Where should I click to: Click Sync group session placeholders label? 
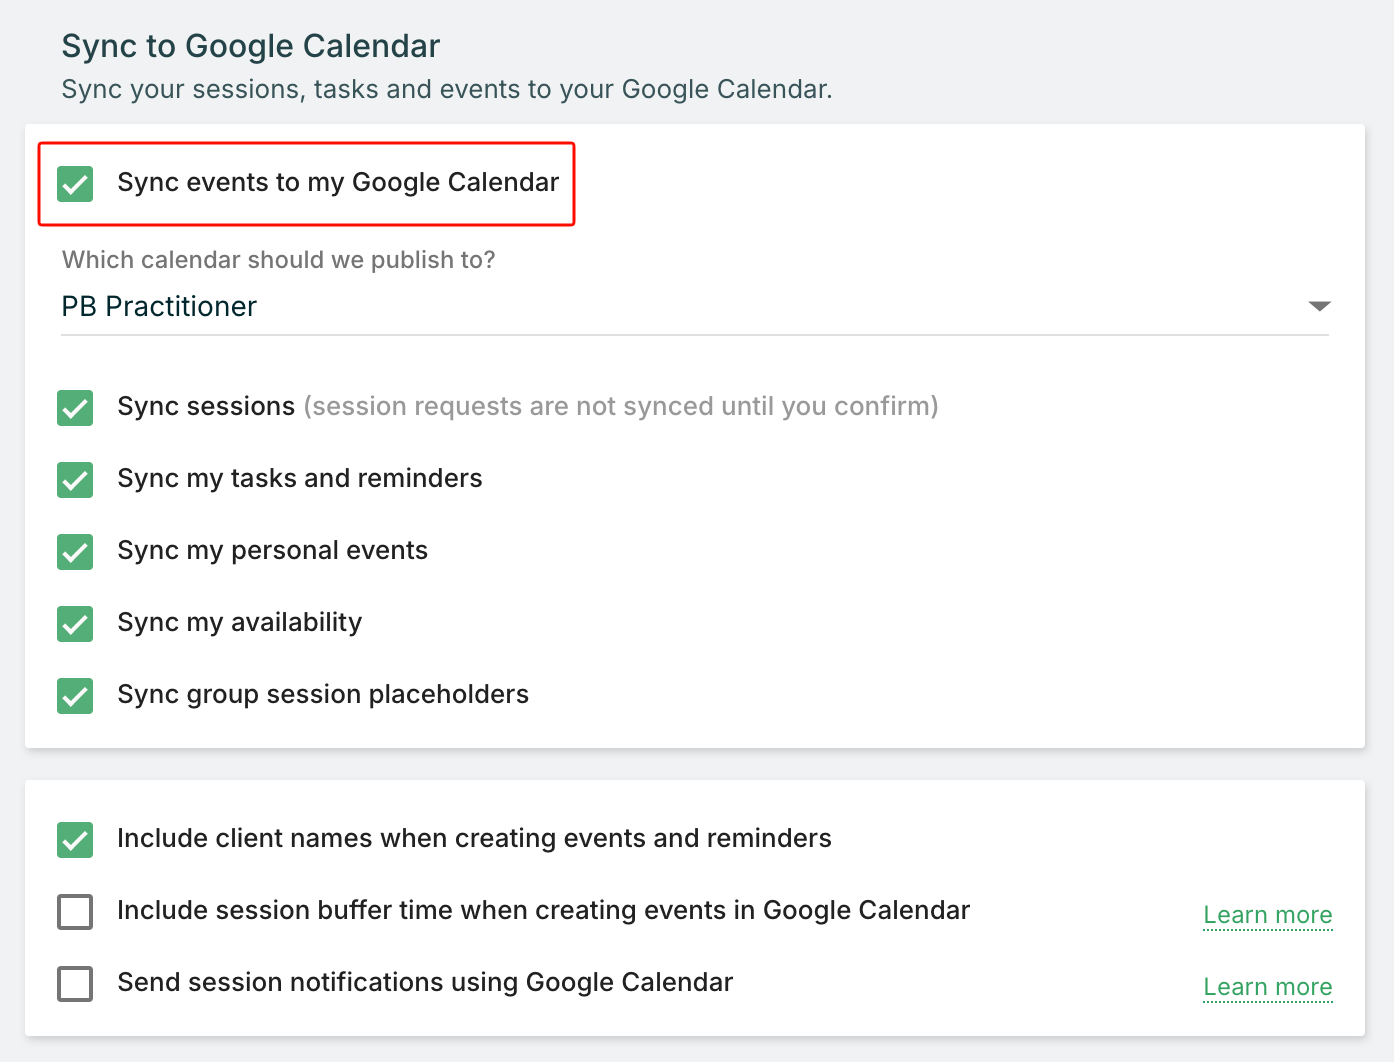click(322, 694)
